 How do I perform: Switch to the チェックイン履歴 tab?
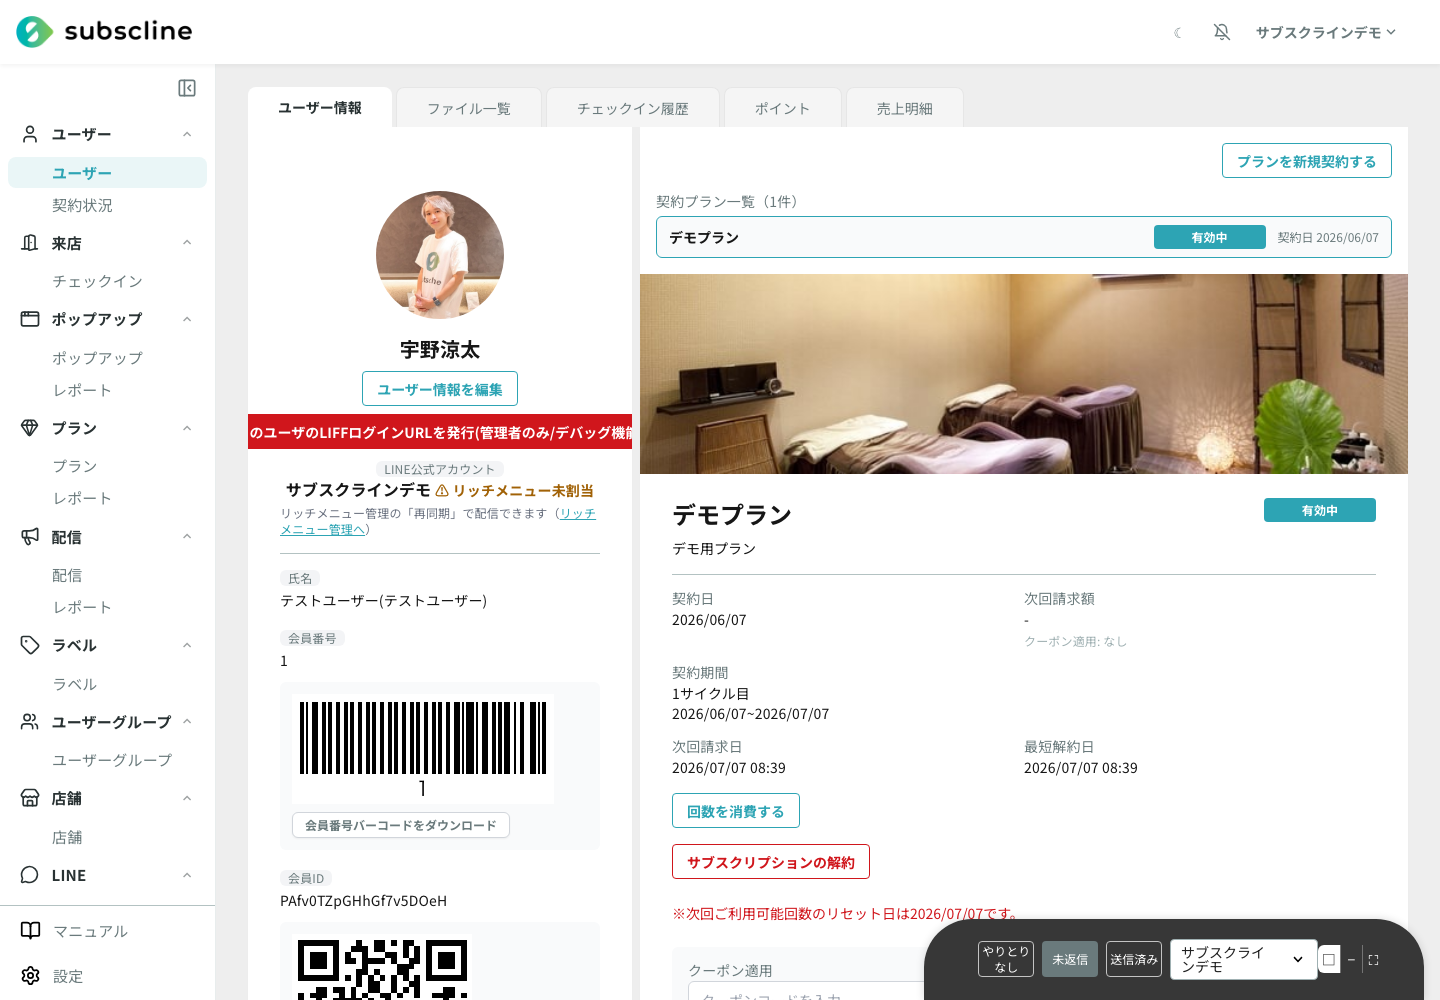(x=633, y=108)
